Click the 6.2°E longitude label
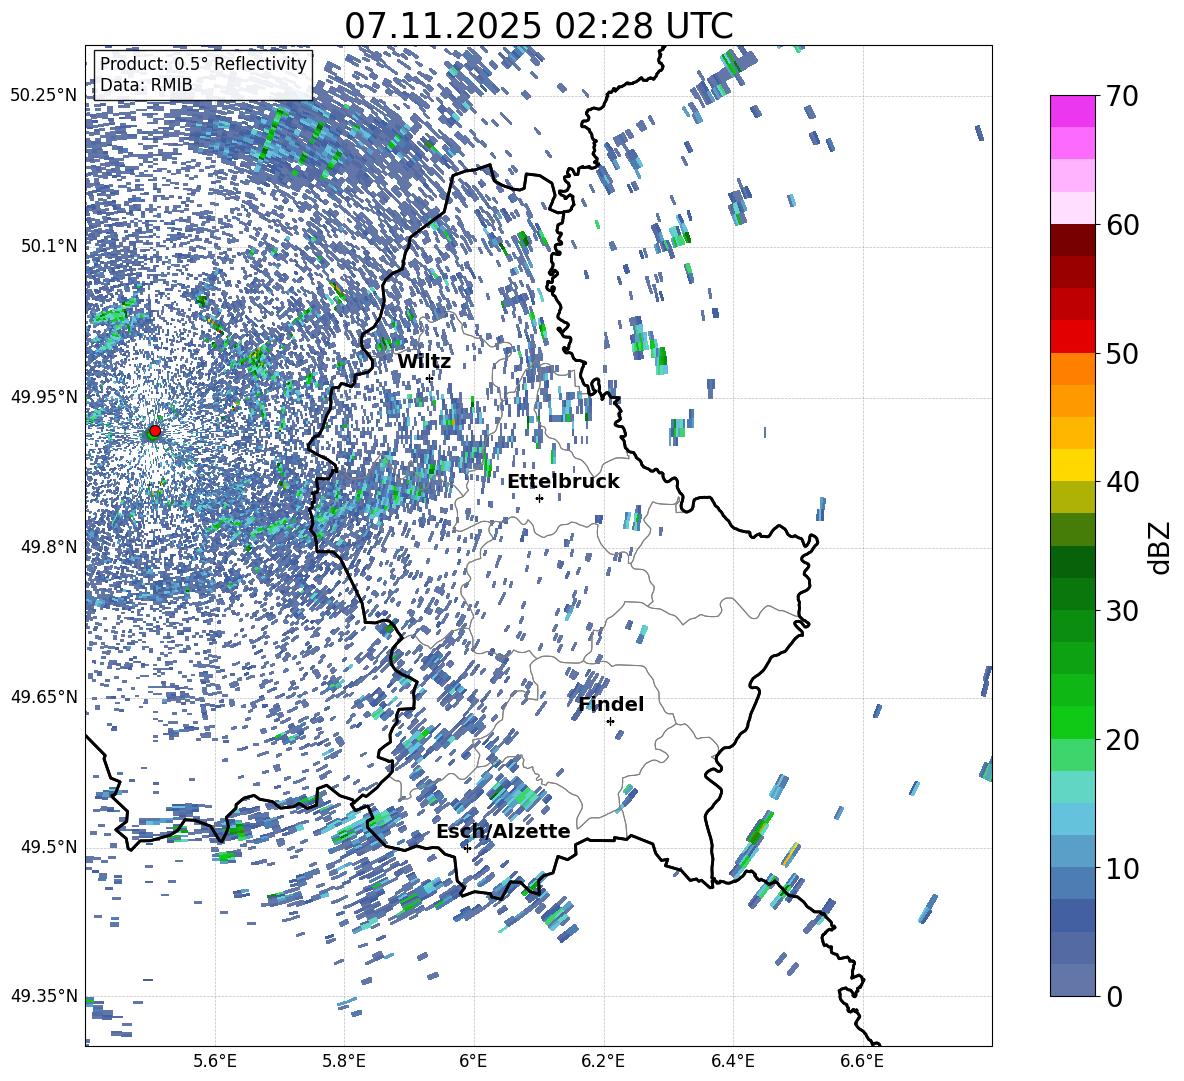1184x1081 pixels. (603, 1061)
